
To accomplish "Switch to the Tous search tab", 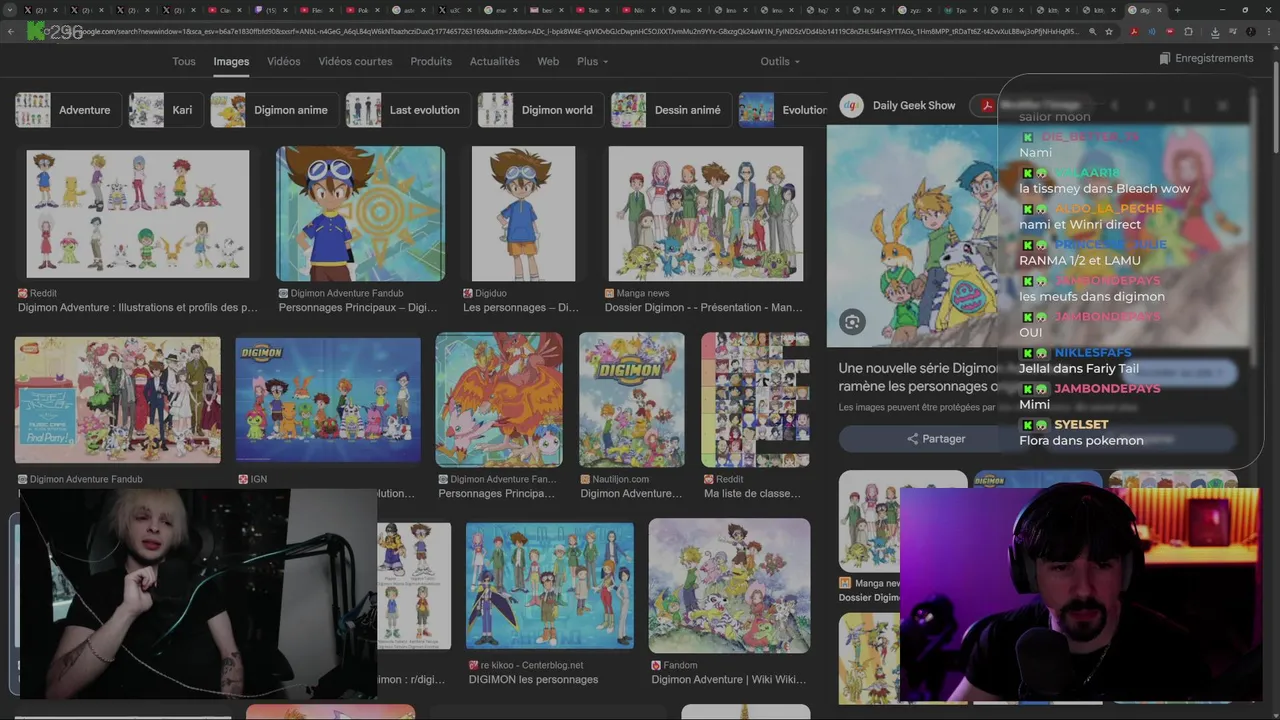I will click(184, 61).
